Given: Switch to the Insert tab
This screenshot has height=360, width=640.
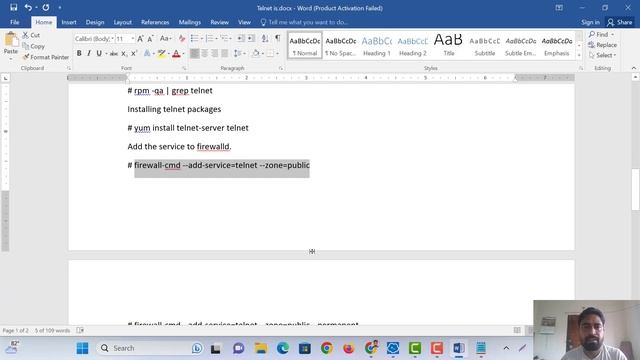Looking at the screenshot, I should (x=69, y=22).
